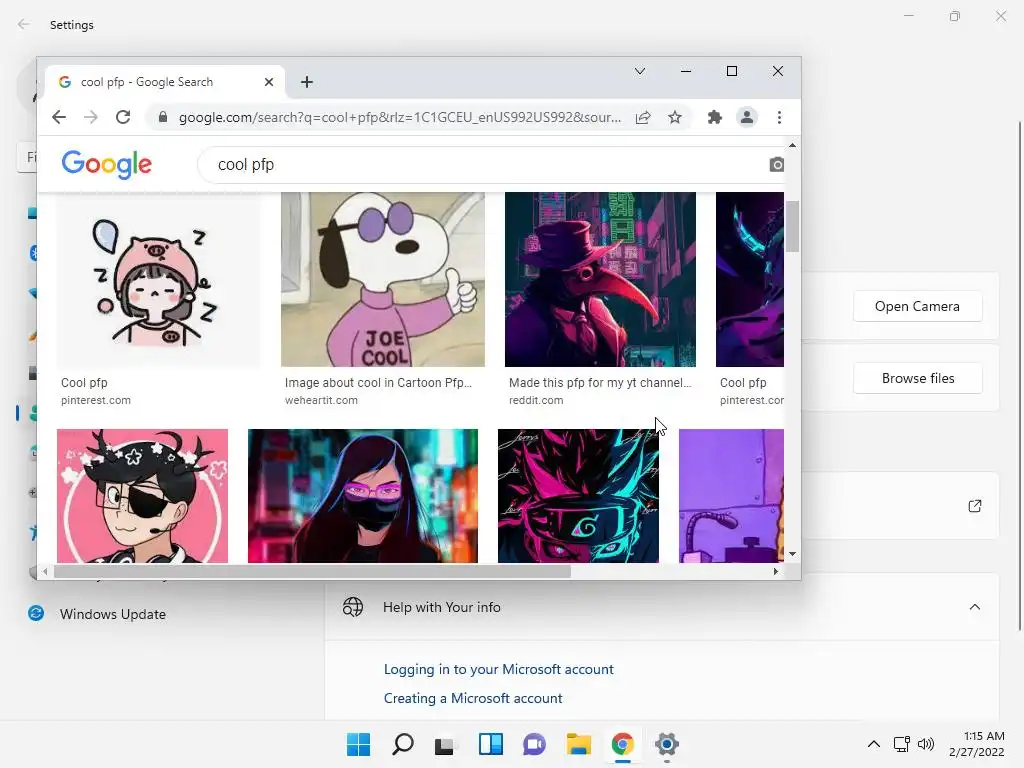The image size is (1024, 768).
Task: Open a new Chrome tab
Action: click(307, 82)
